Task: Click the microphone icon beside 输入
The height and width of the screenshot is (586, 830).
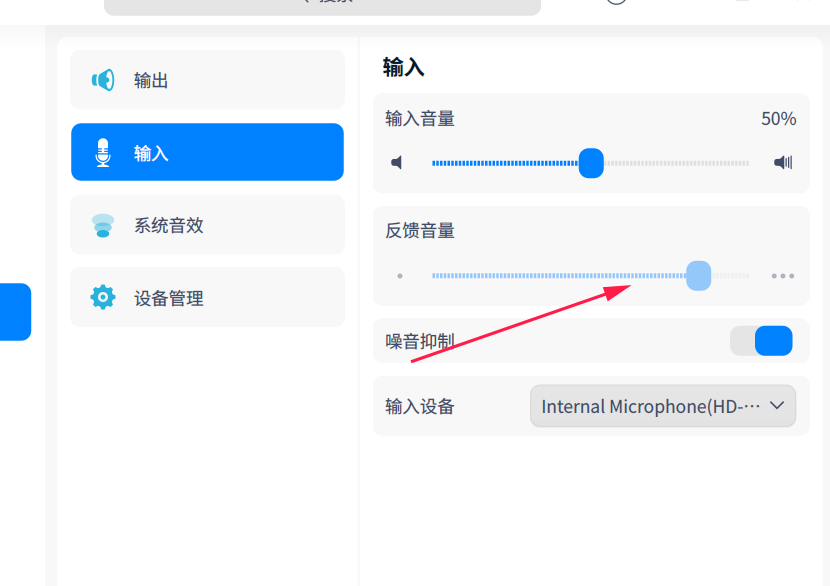Action: [x=103, y=153]
